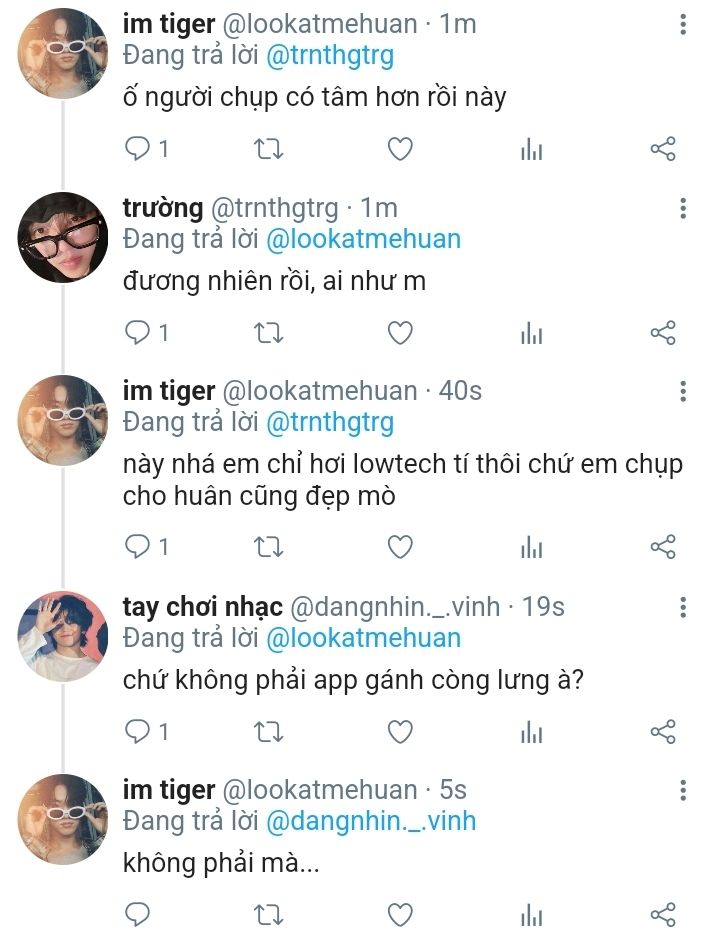Open the @trnthgtrg mention in the first tweet
The width and height of the screenshot is (720, 932).
[330, 56]
